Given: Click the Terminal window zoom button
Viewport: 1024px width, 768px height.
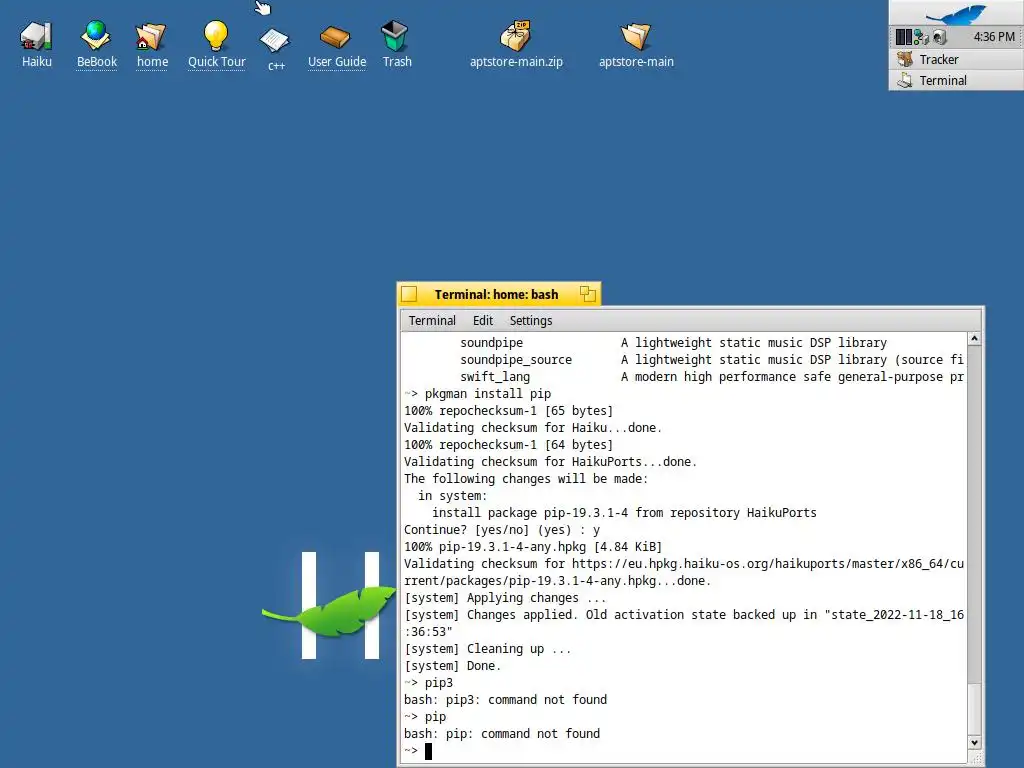Looking at the screenshot, I should pyautogui.click(x=588, y=295).
